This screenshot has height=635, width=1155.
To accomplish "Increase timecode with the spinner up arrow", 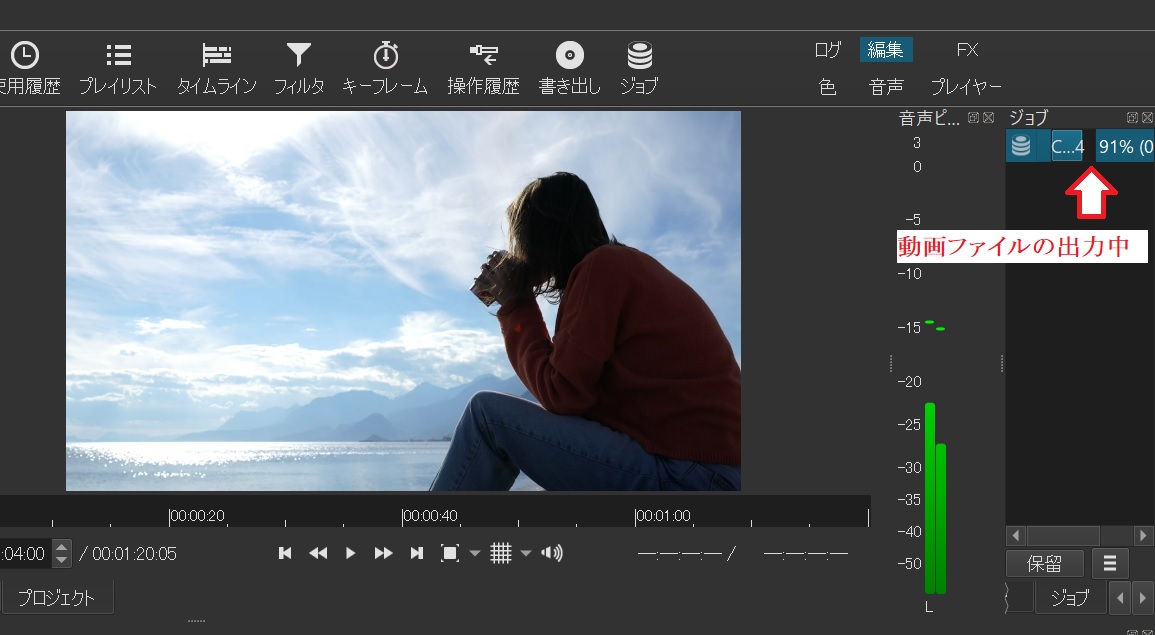I will coord(62,547).
